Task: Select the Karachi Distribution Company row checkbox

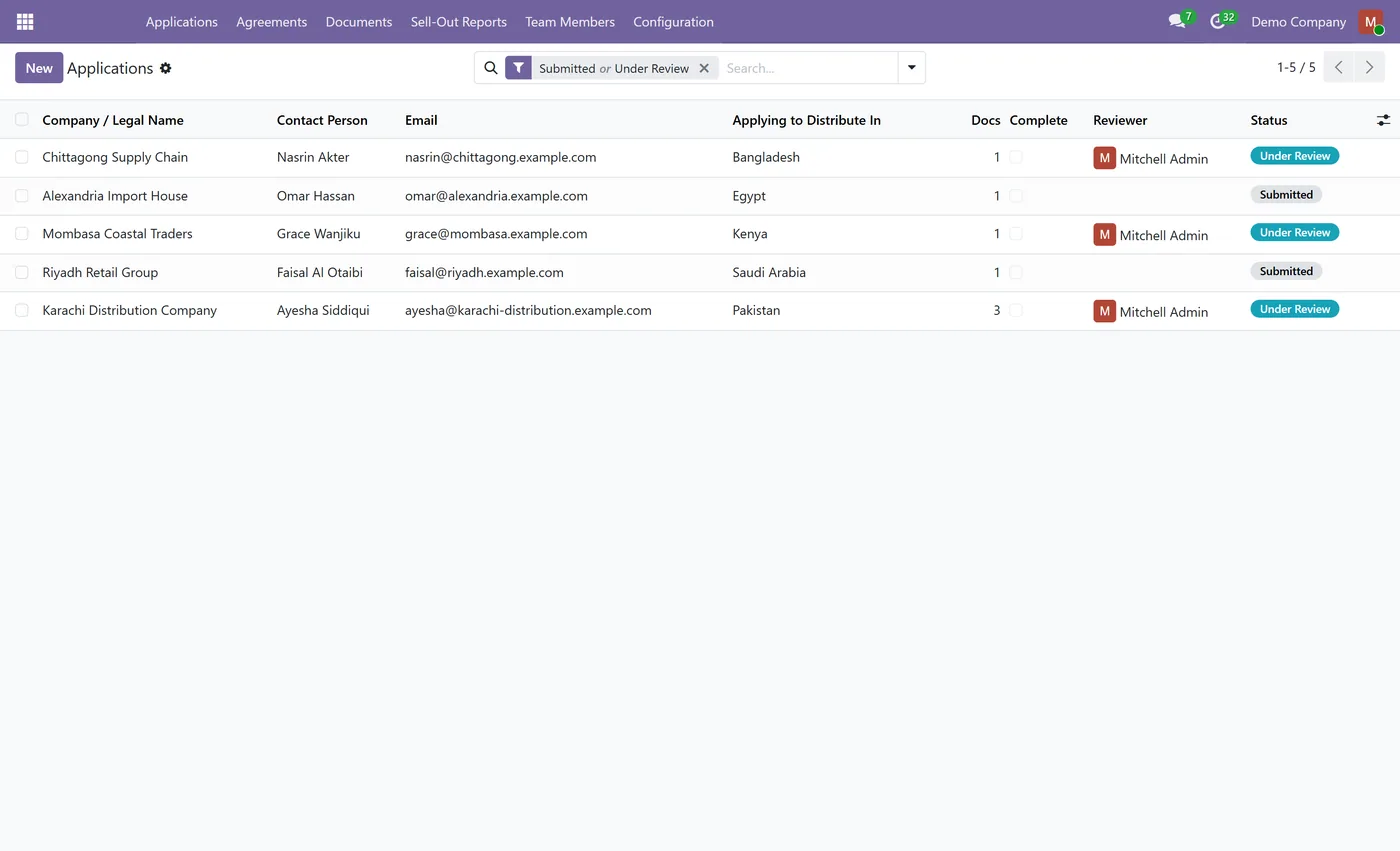Action: (22, 310)
